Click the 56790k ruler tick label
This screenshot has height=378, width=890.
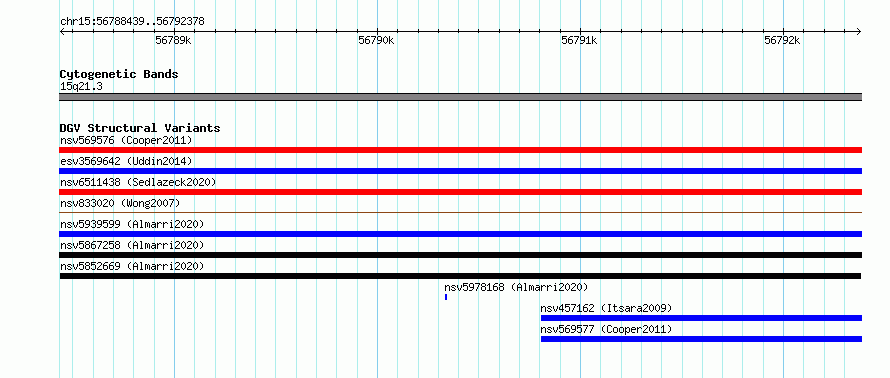pyautogui.click(x=376, y=40)
